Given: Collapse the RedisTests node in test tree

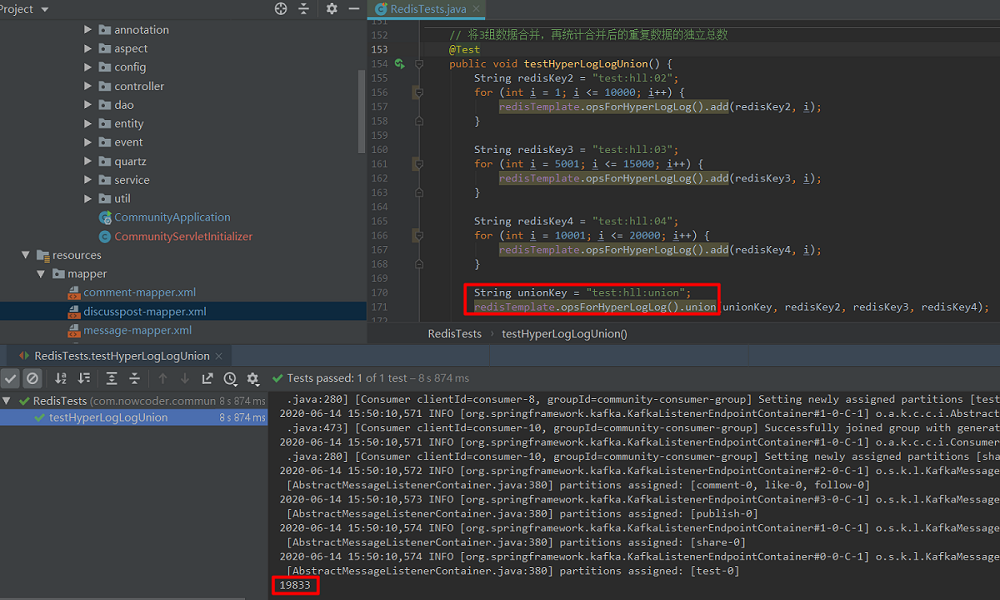Looking at the screenshot, I should tap(6, 401).
